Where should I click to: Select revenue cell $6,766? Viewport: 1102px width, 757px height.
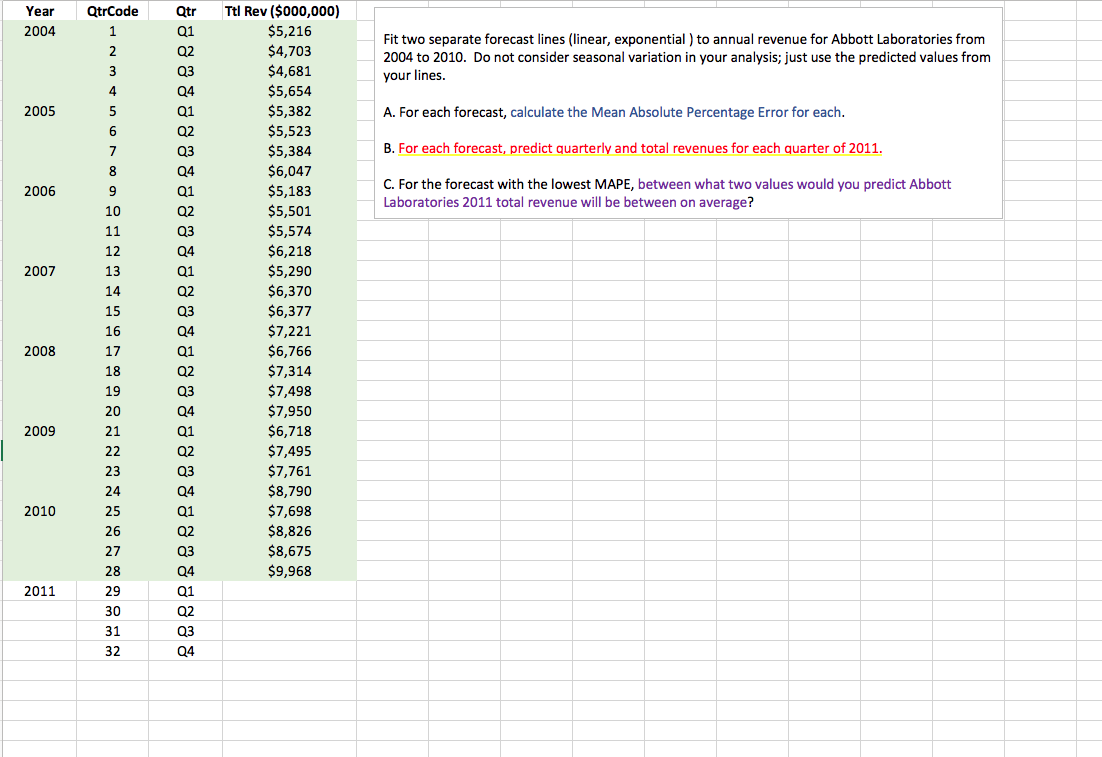(x=289, y=351)
